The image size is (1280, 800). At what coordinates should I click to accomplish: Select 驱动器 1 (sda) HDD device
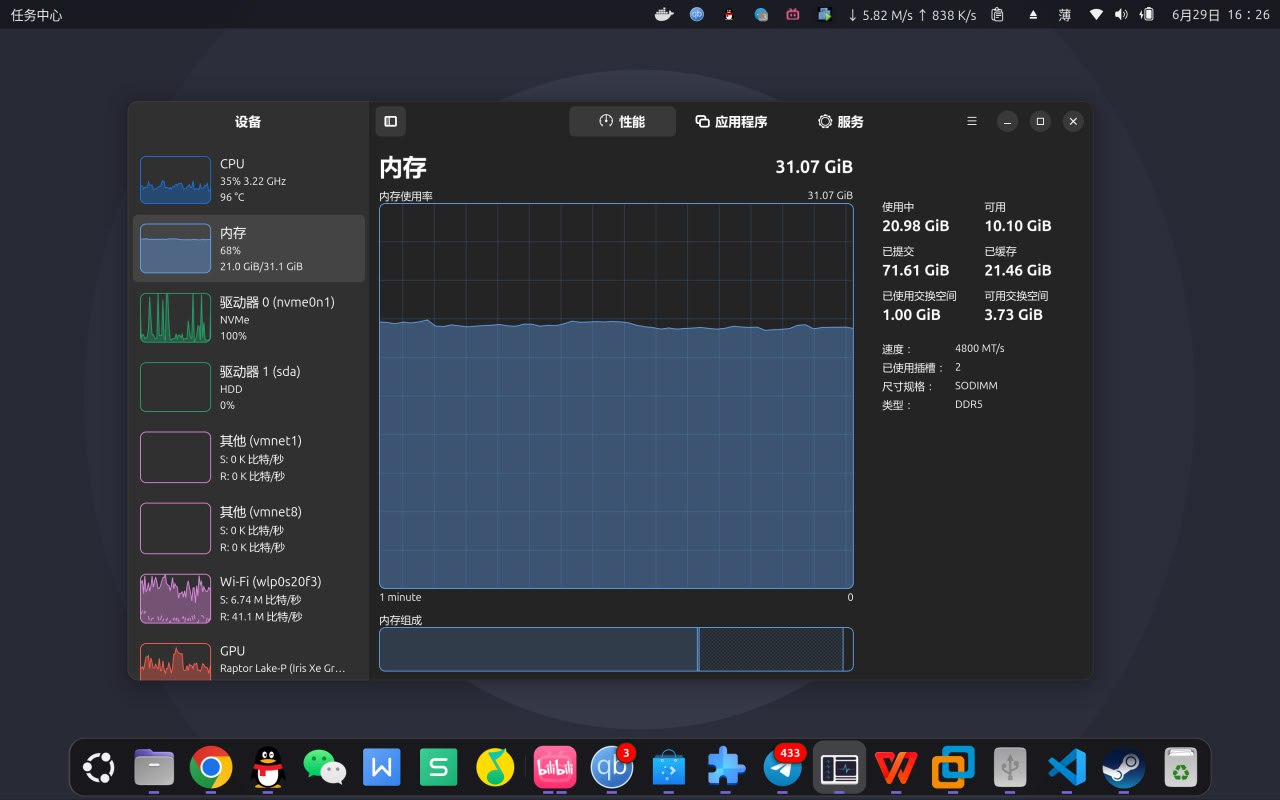pos(249,388)
